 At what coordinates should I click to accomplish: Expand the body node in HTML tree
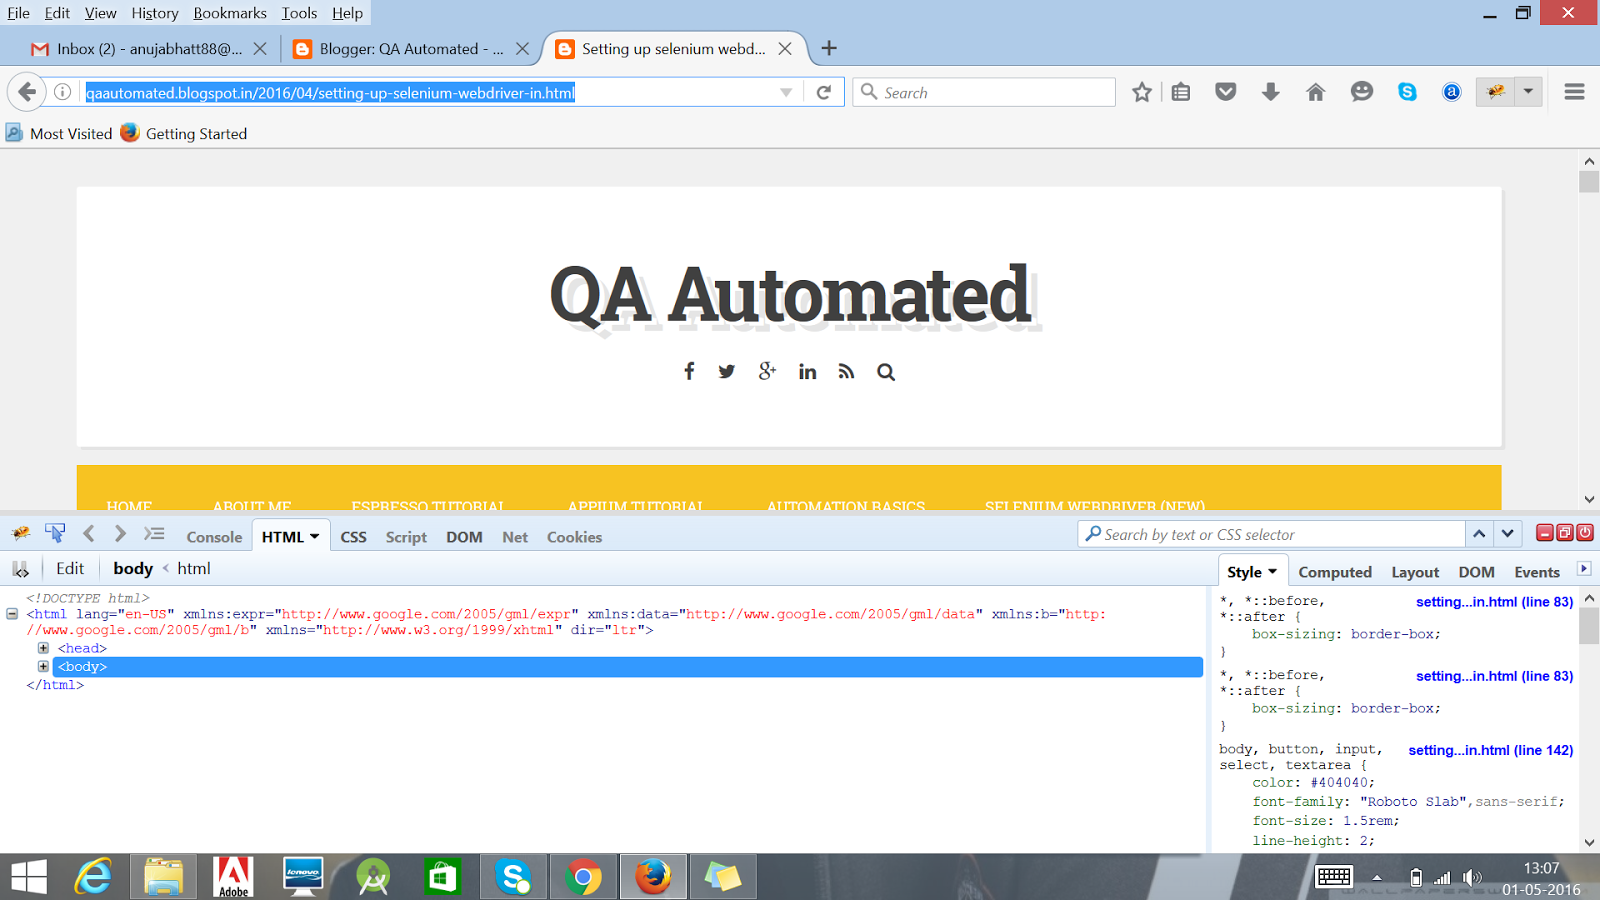(43, 666)
